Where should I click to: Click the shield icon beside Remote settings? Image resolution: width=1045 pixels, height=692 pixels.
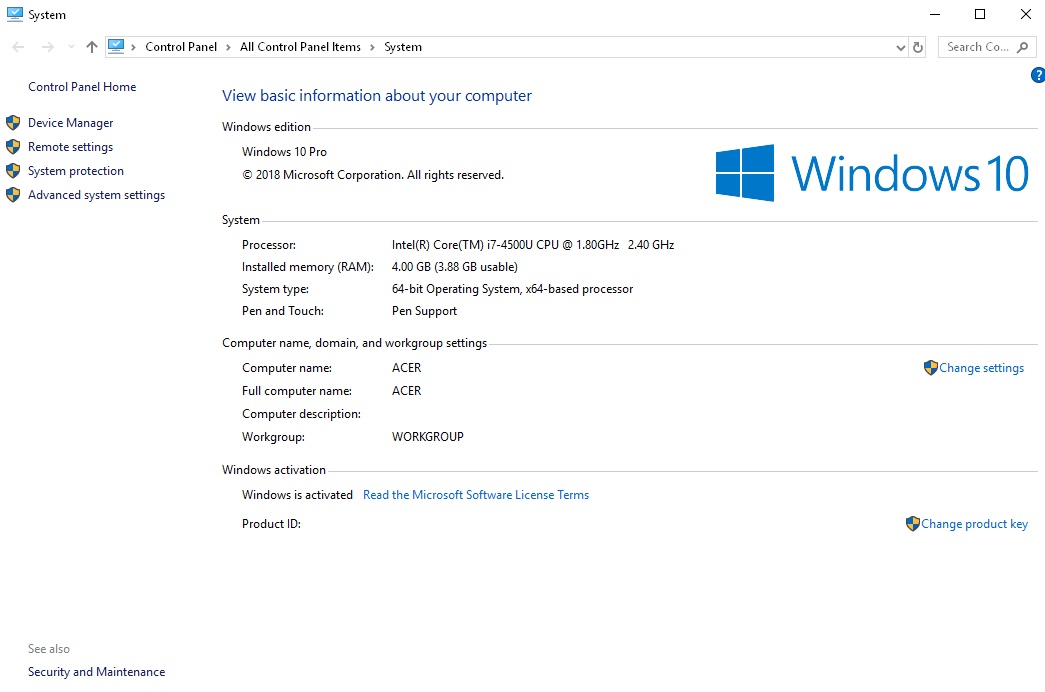click(x=13, y=147)
